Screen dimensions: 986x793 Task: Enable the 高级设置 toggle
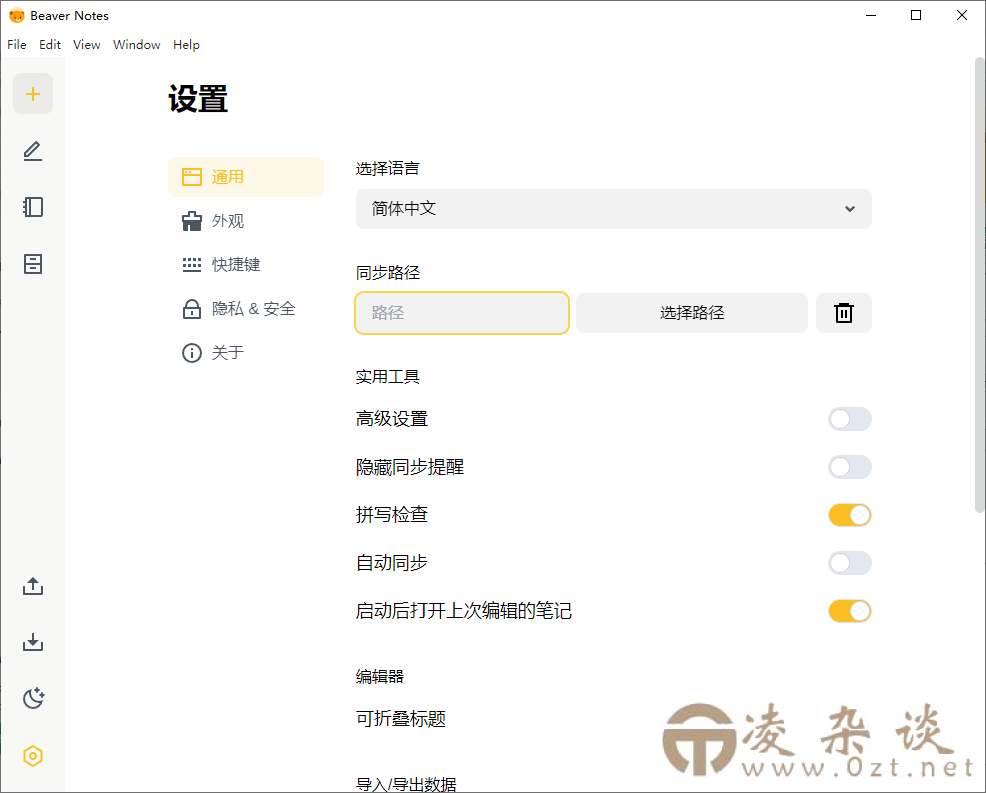(850, 419)
